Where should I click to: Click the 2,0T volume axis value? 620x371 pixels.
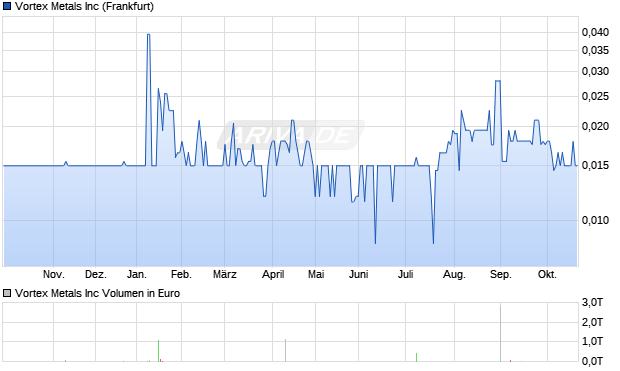592,322
